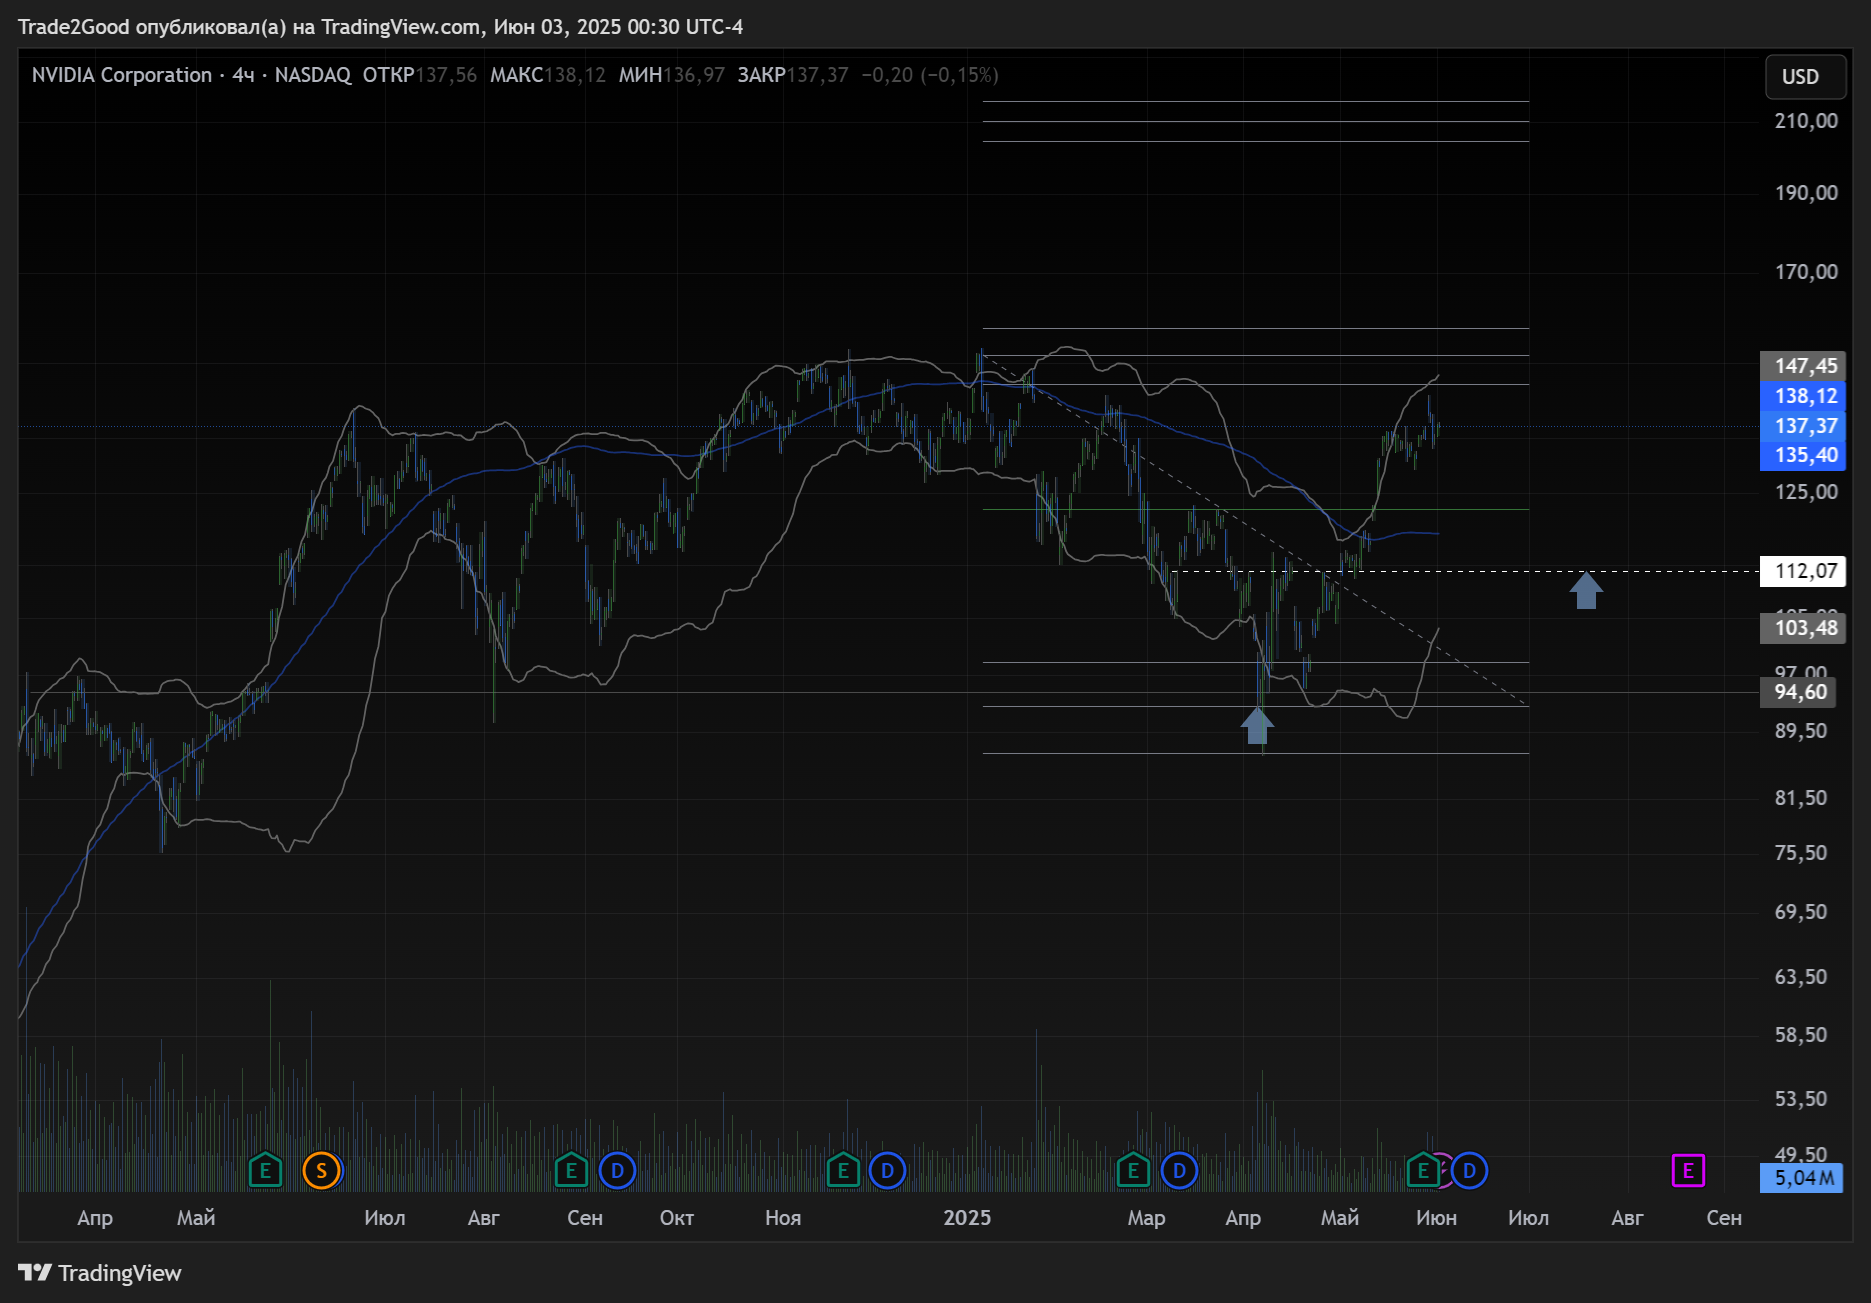1871x1303 pixels.
Task: Open the dividend "D" marker just before the 2025 label
Action: (x=887, y=1170)
